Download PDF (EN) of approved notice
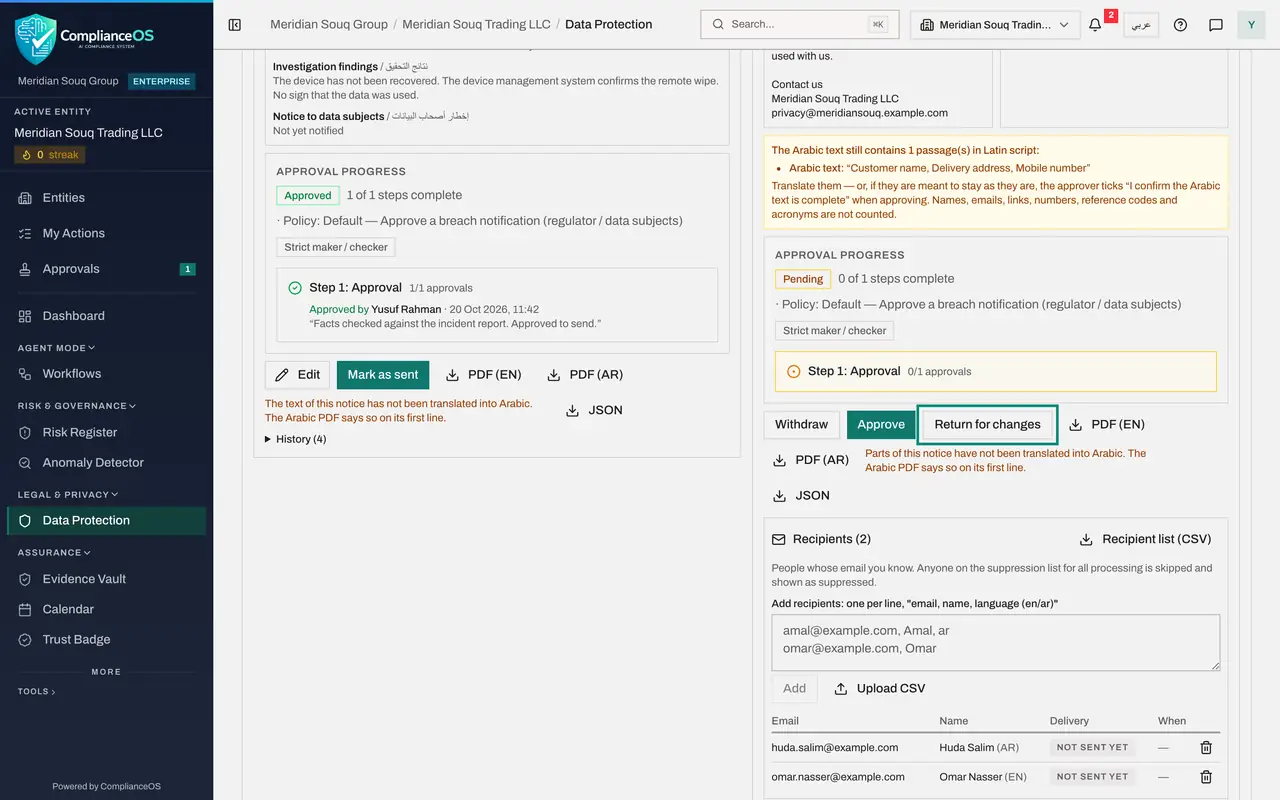Viewport: 1280px width, 800px height. pos(484,375)
